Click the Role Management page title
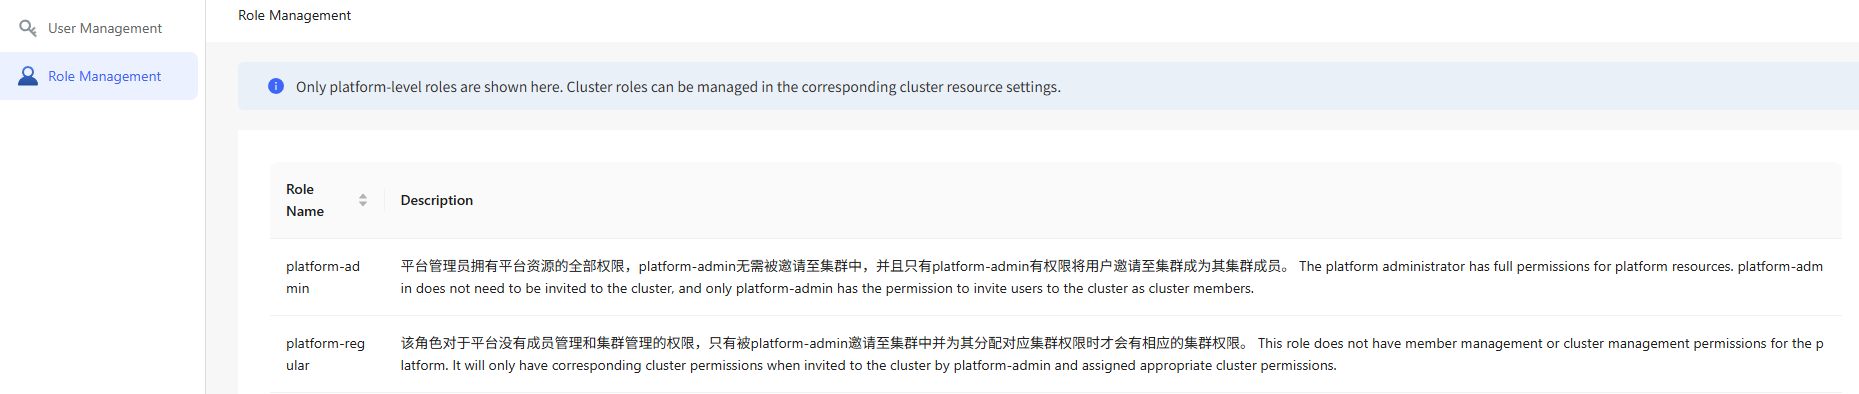 click(294, 15)
